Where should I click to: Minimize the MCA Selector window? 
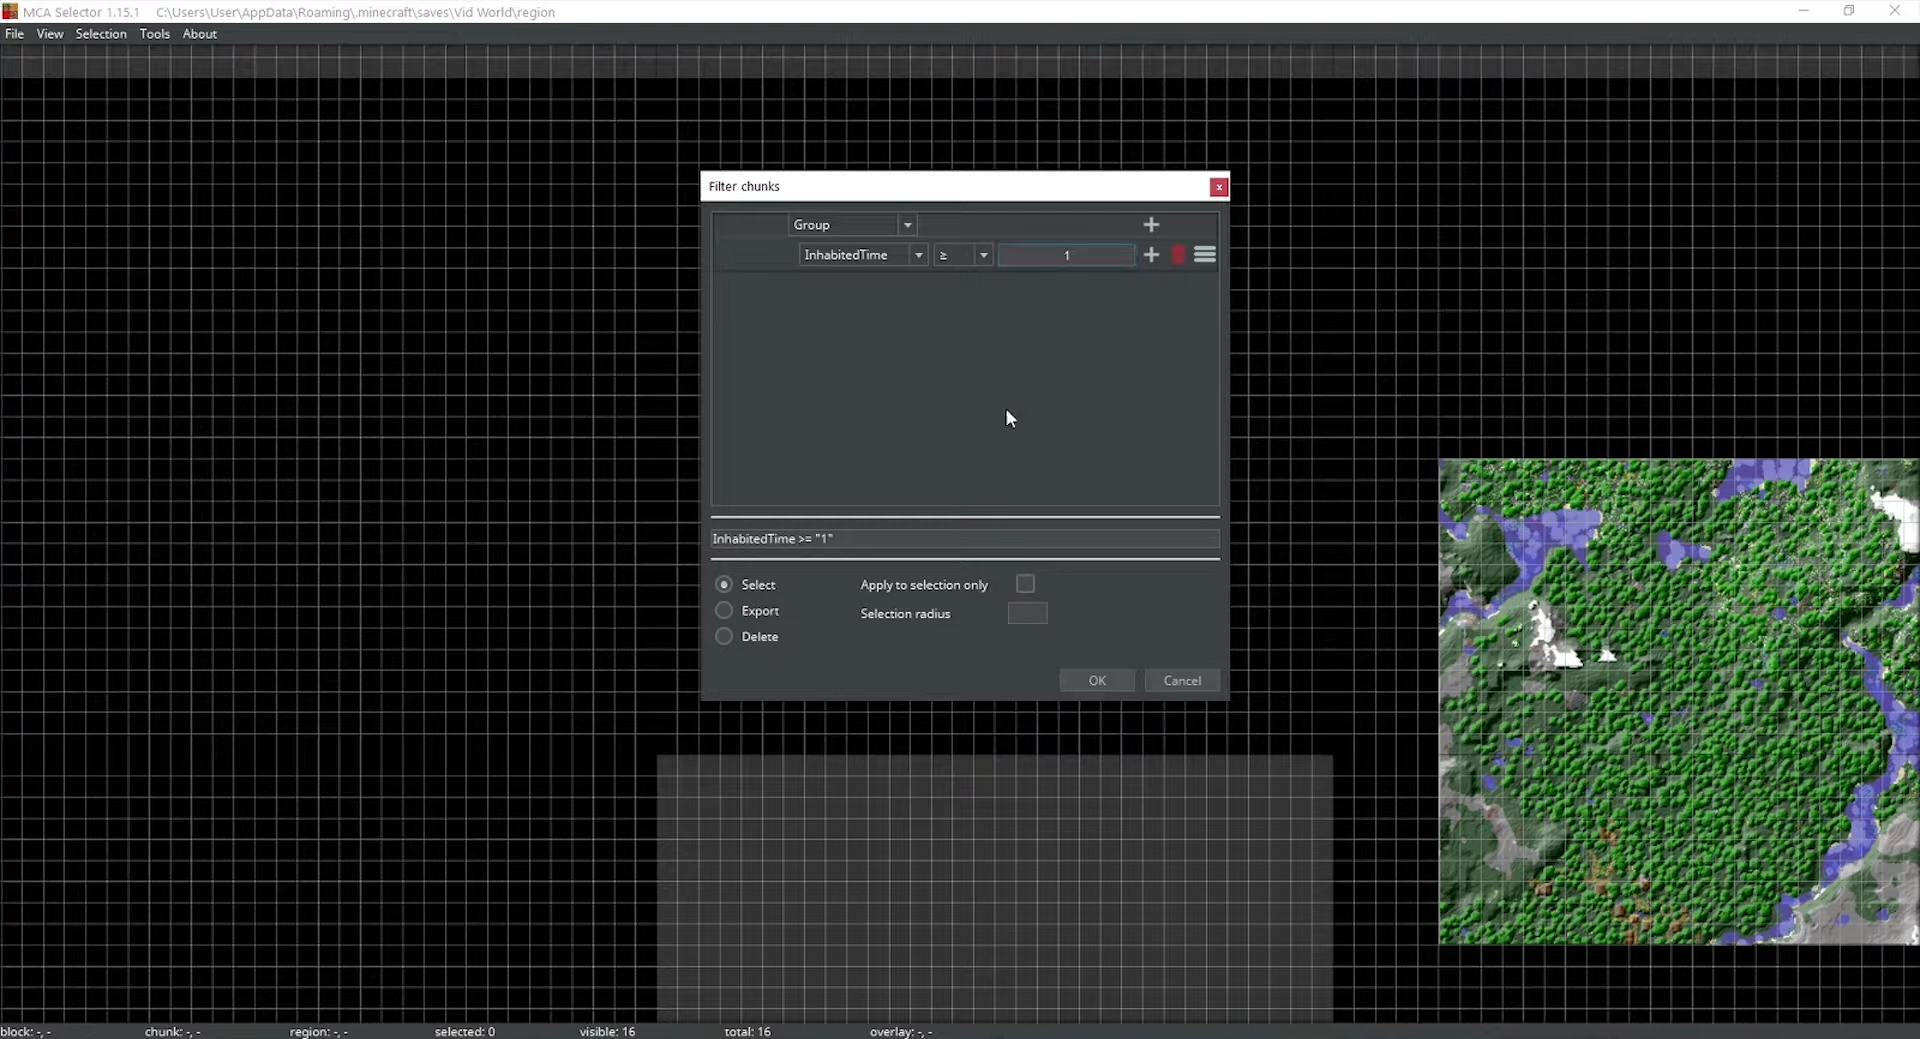click(1803, 11)
